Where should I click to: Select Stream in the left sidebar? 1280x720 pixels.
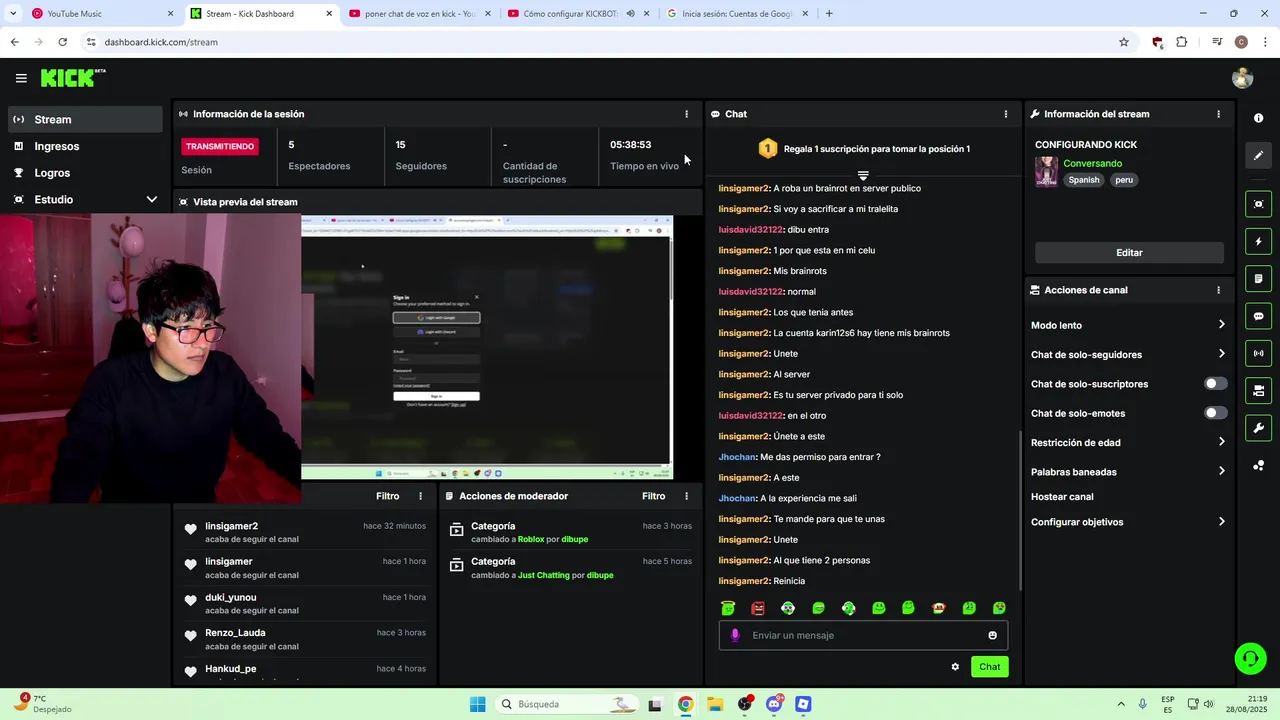(84, 119)
